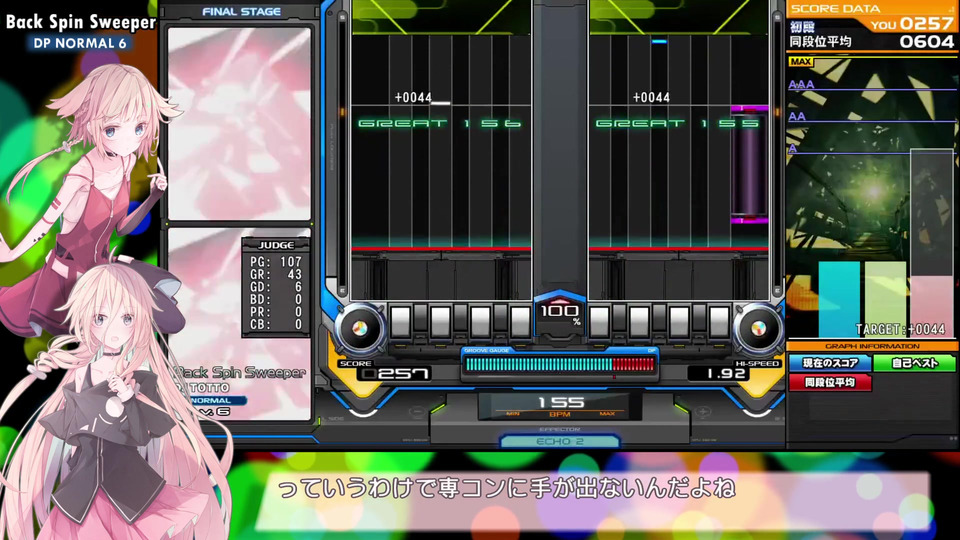Viewport: 960px width, 540px height.
Task: Click the left side +0044 indicator
Action: [x=413, y=97]
